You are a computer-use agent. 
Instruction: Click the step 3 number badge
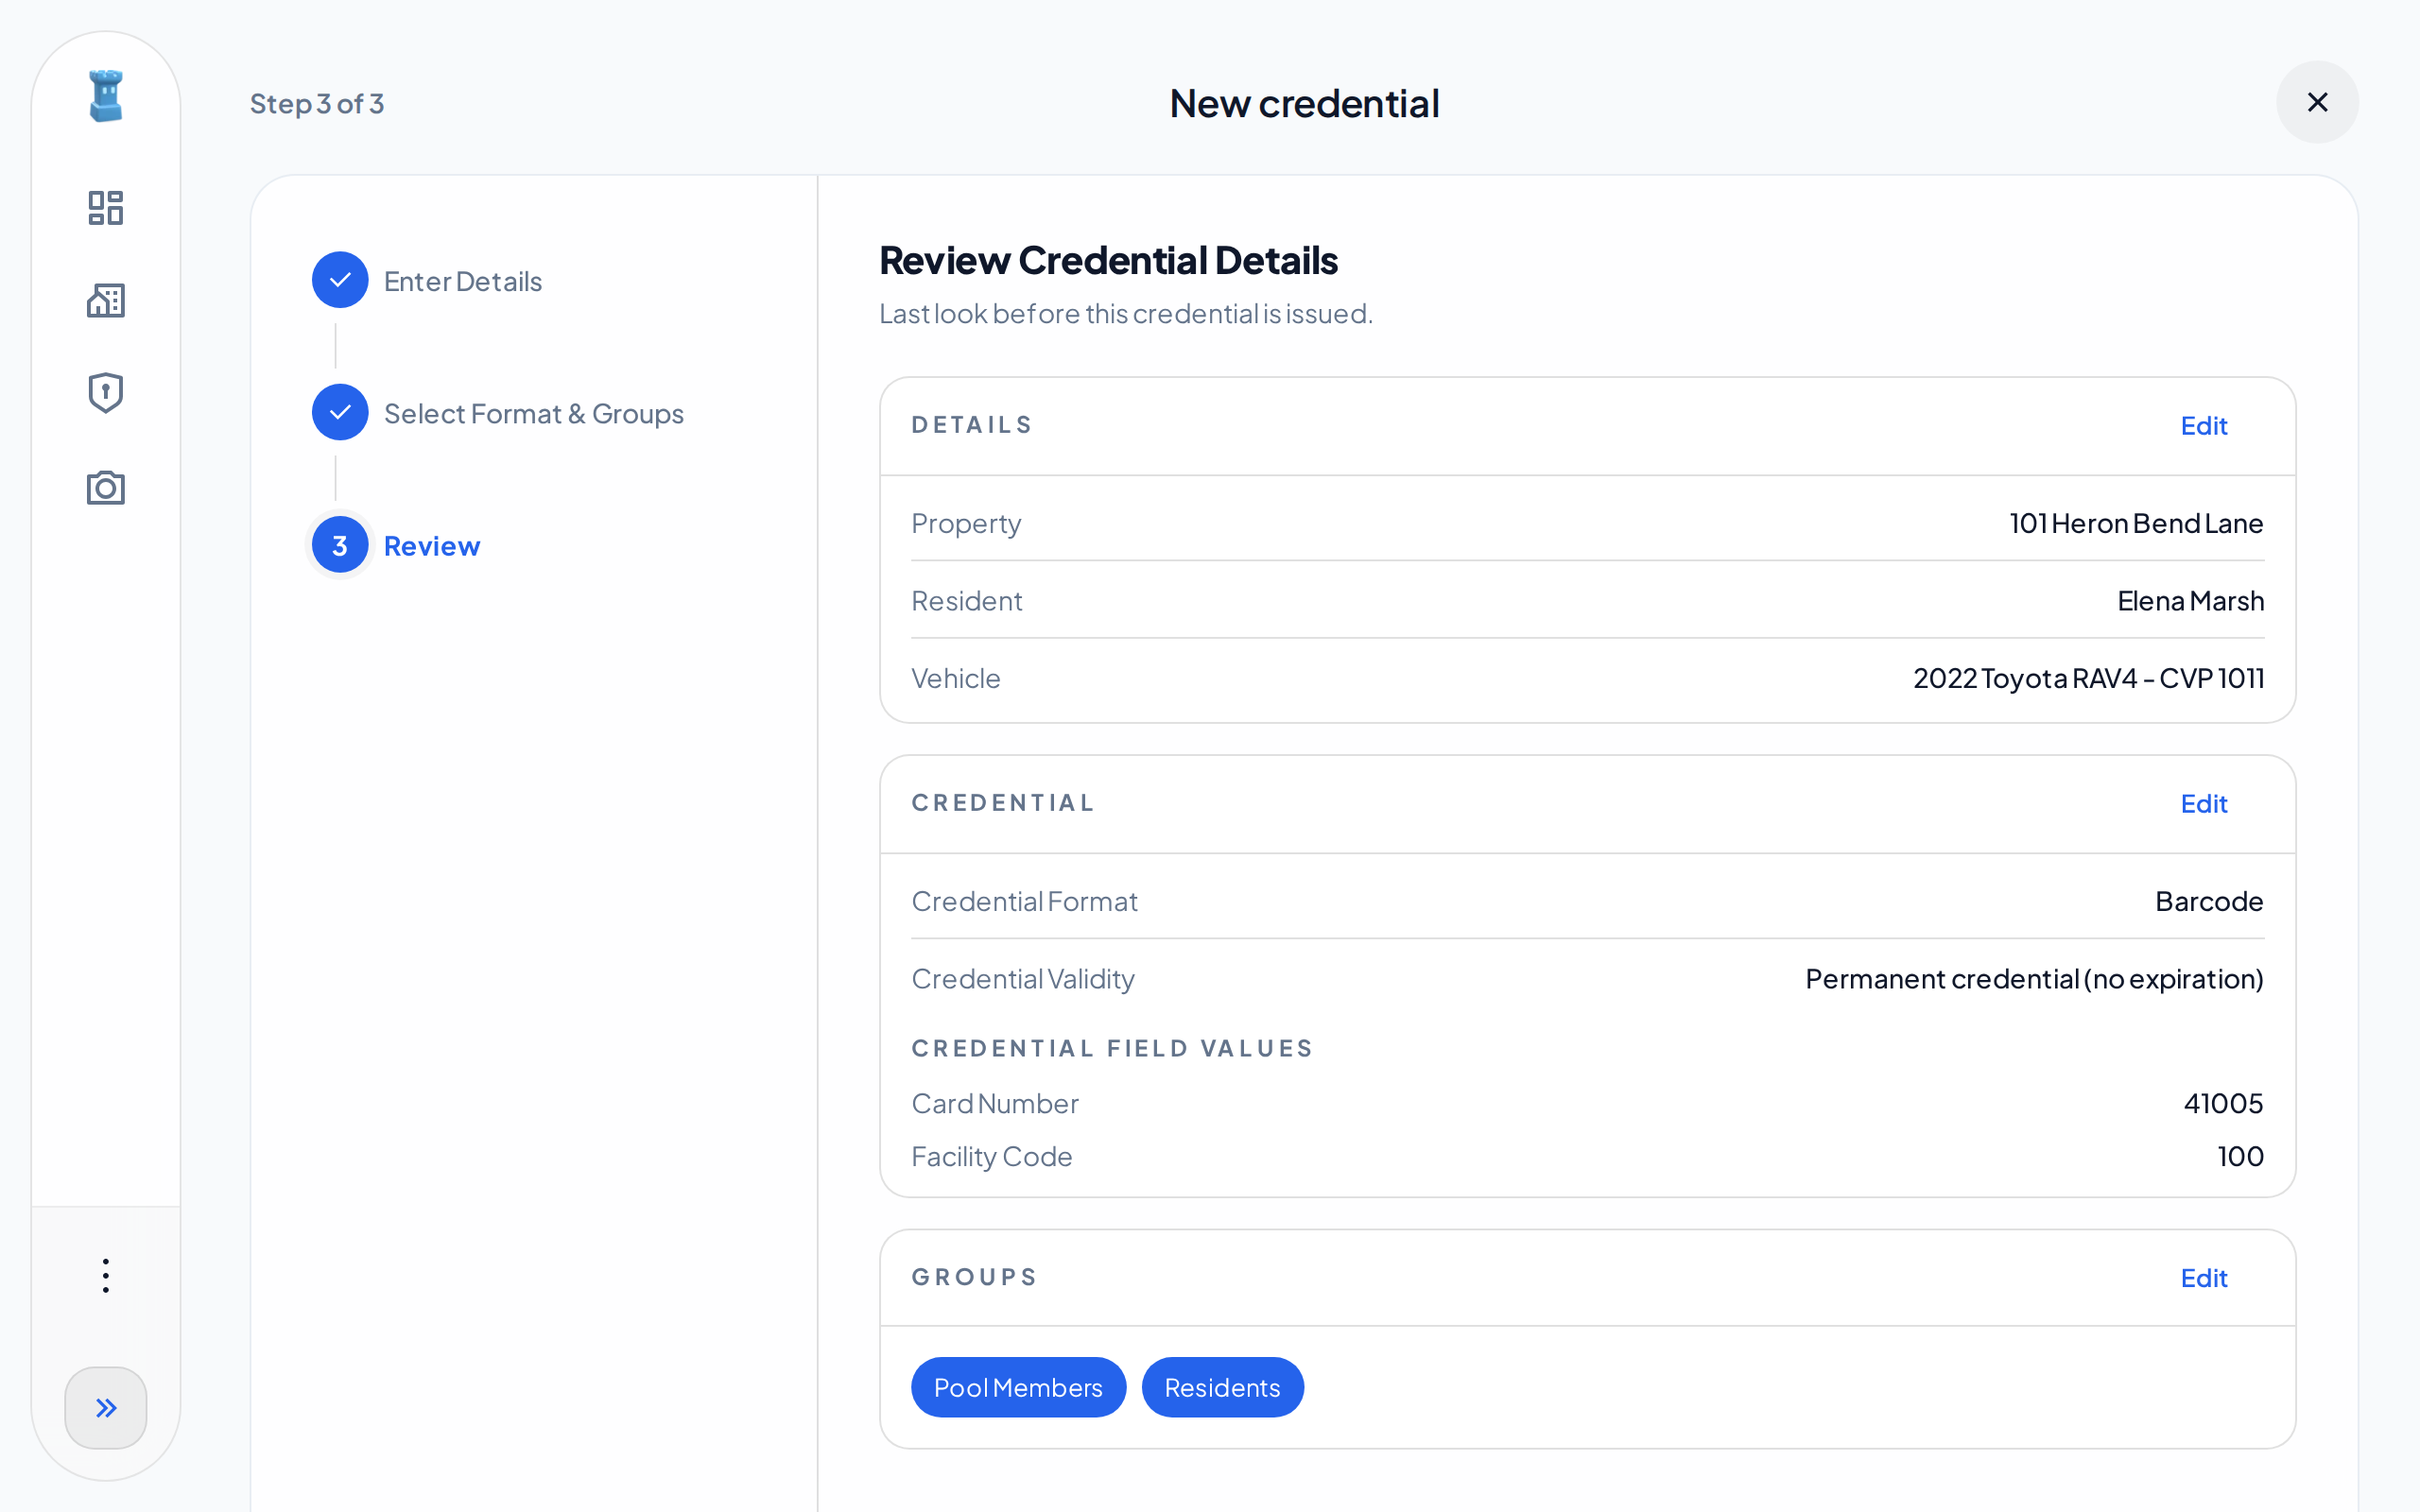pyautogui.click(x=340, y=545)
